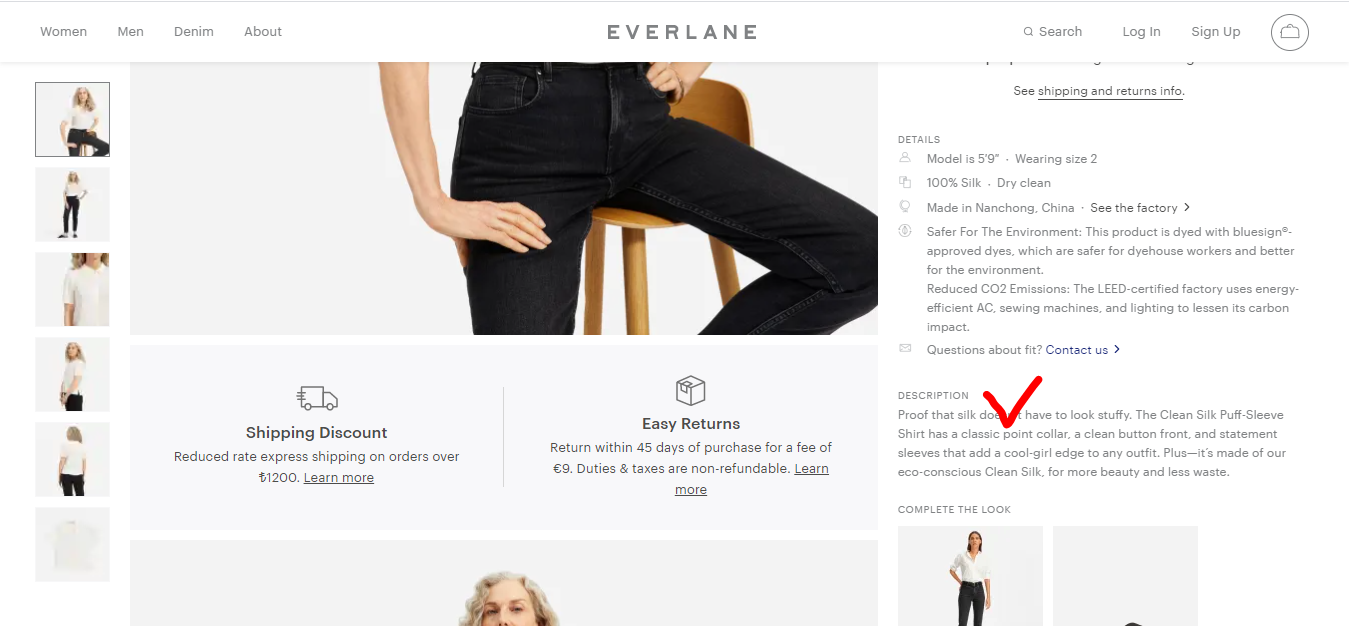
Task: Open the shipping and returns info link
Action: (x=1110, y=91)
